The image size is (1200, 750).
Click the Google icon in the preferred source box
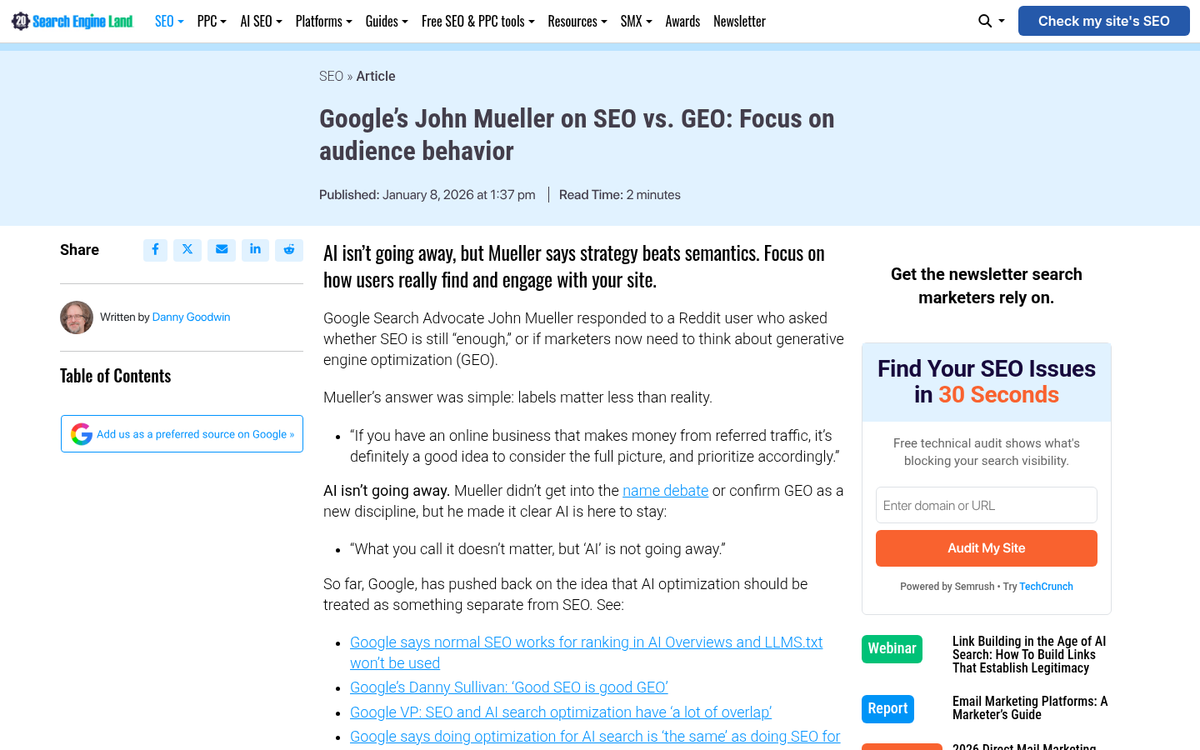(x=81, y=433)
